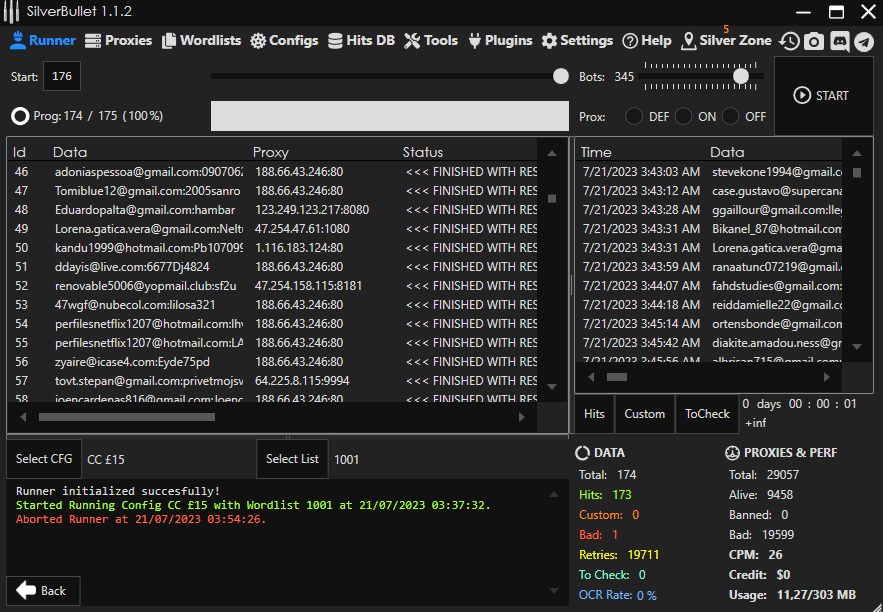Click time entry 7/21/2023 3:43:03 AM
Screen dimensions: 883x612
tap(641, 172)
